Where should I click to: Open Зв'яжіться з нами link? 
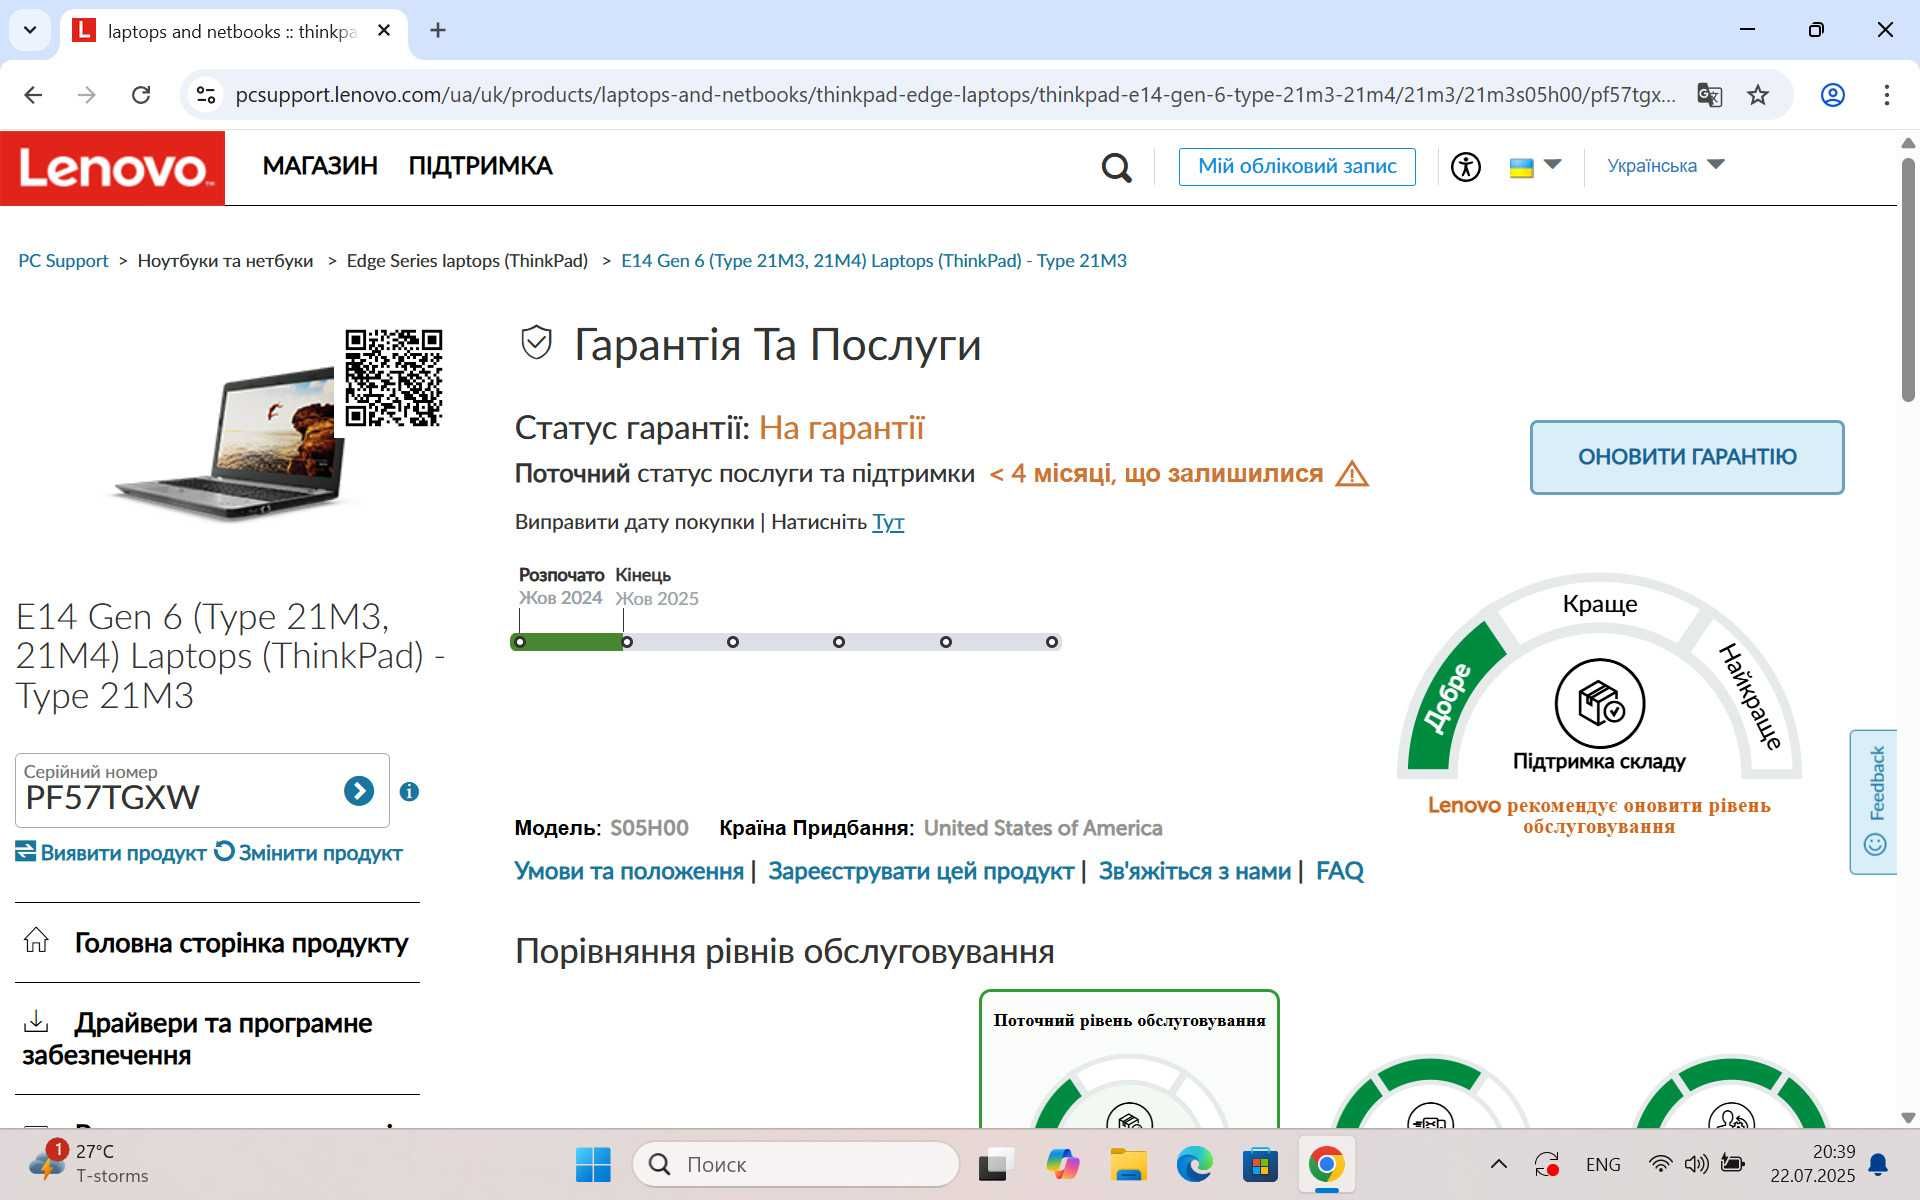pyautogui.click(x=1195, y=871)
